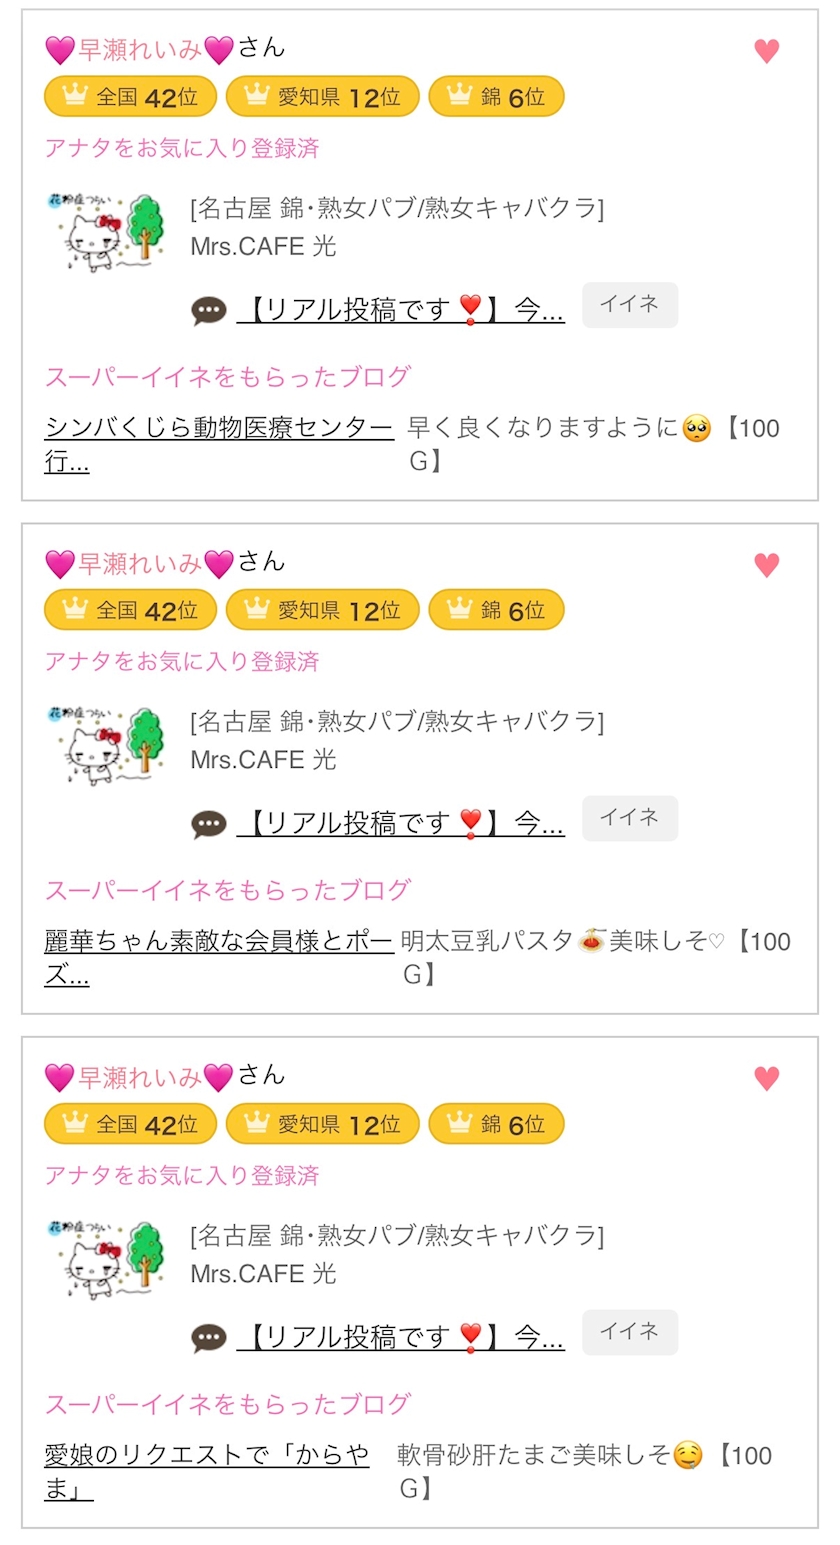Screen dimensions: 840x1545
Task: Click the Hello Kitty avatar in the 愛娘のリクエスト card
Action: 106,1258
